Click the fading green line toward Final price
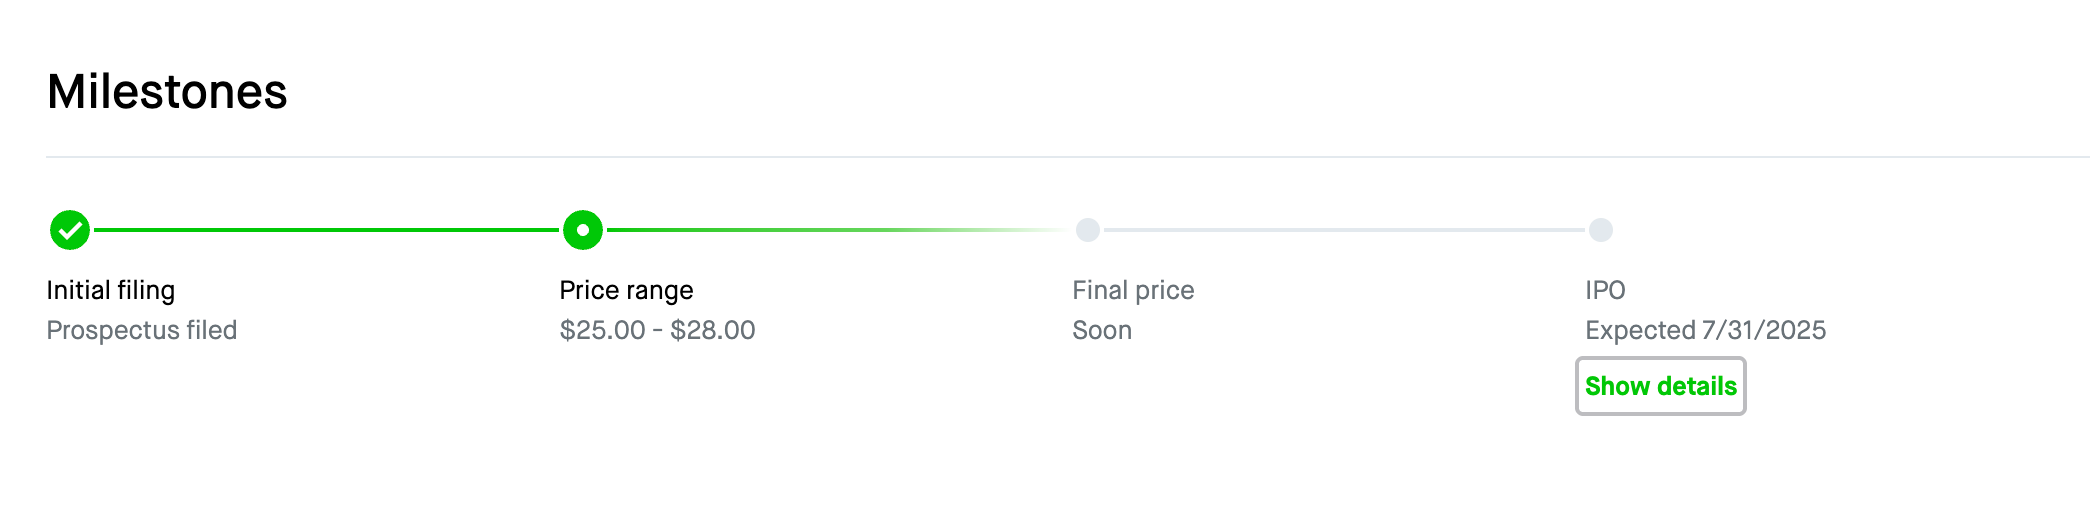This screenshot has height=510, width=2090. coord(837,230)
